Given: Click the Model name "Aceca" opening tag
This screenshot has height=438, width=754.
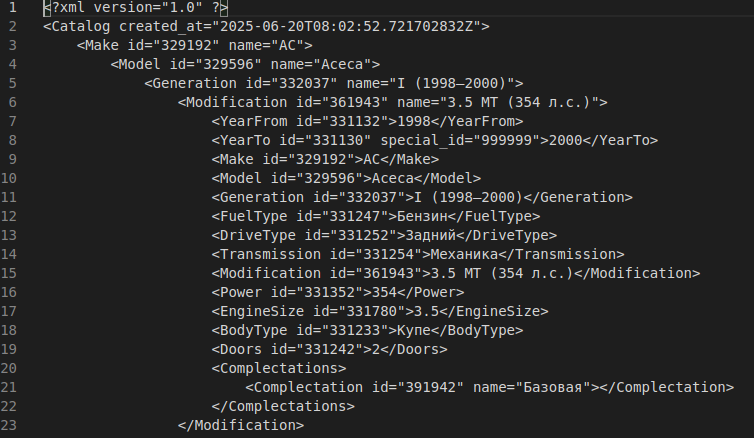Looking at the screenshot, I should 245,64.
